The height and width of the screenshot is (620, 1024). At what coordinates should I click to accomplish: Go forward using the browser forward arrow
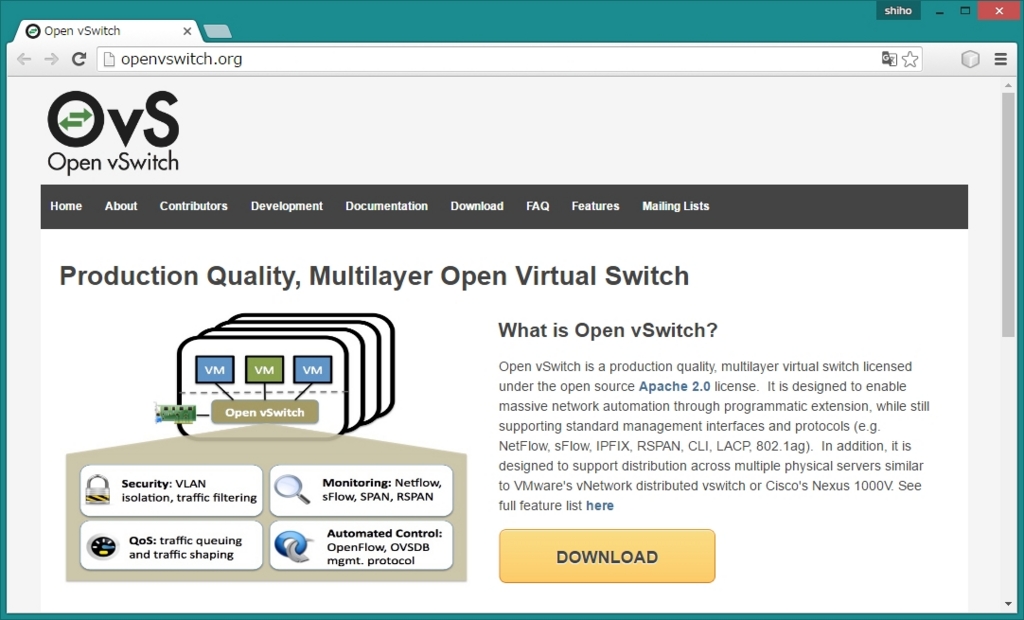pyautogui.click(x=52, y=59)
